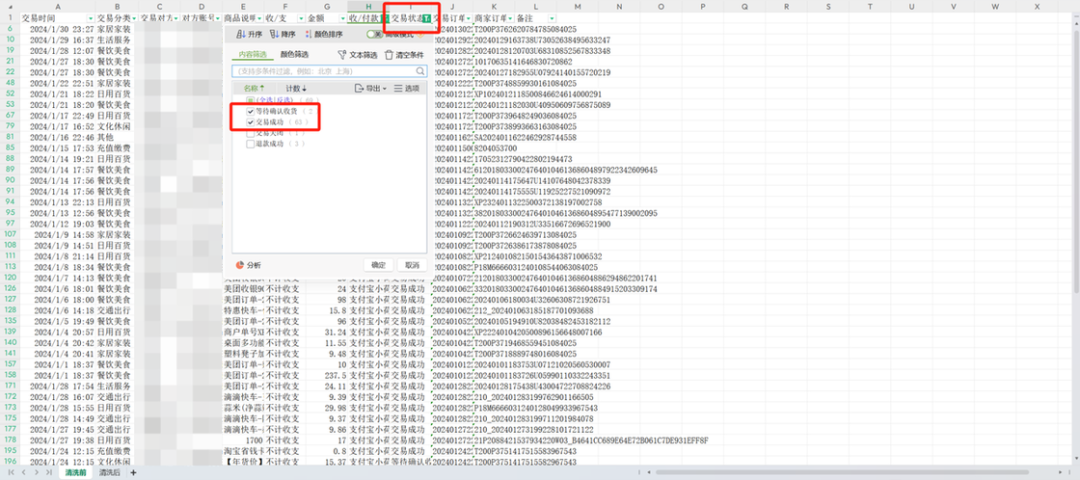Add a new sheet with plus icon
The width and height of the screenshot is (1080, 480).
[x=134, y=472]
